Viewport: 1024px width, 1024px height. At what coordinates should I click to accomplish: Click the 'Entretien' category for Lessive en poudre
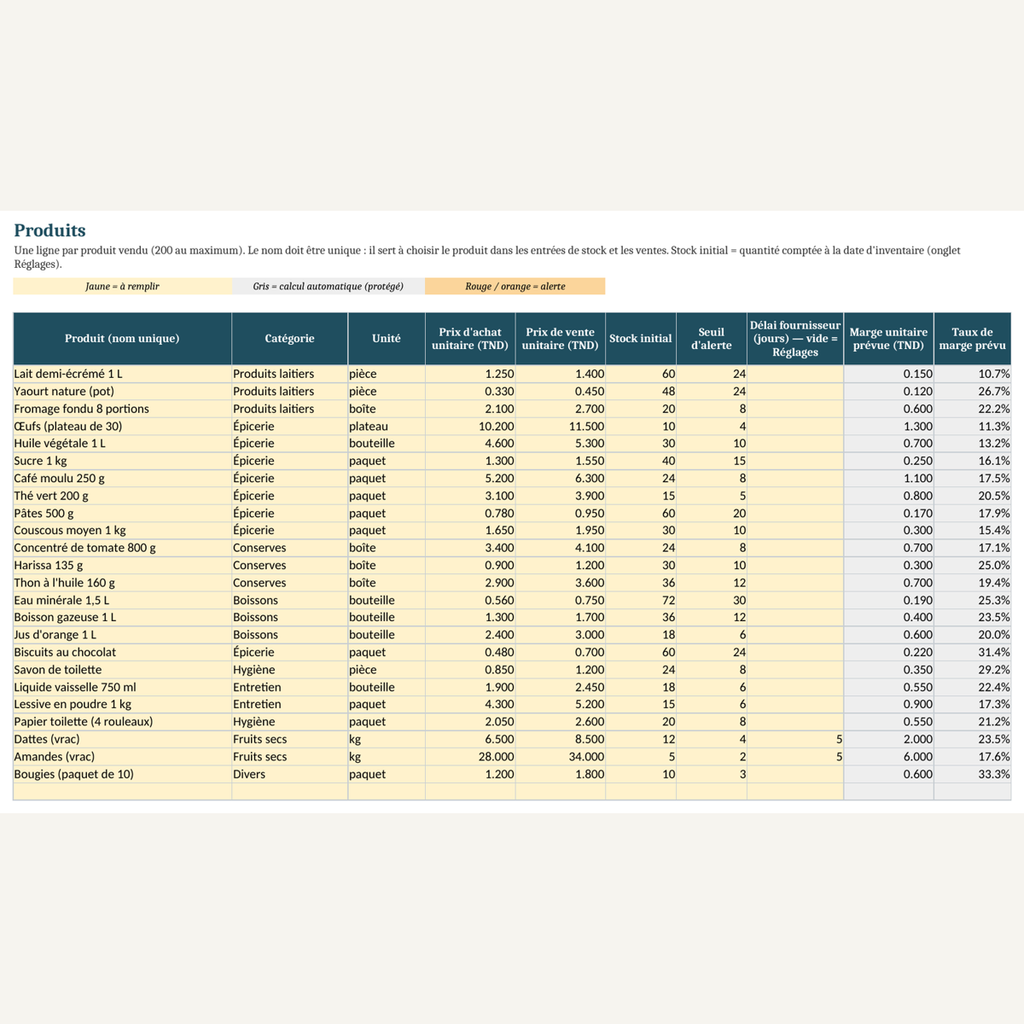(x=289, y=704)
